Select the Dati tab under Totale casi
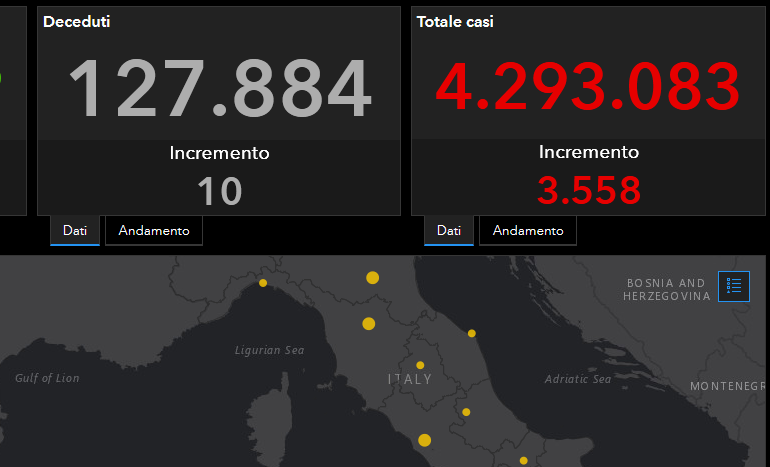770x467 pixels. click(x=449, y=231)
